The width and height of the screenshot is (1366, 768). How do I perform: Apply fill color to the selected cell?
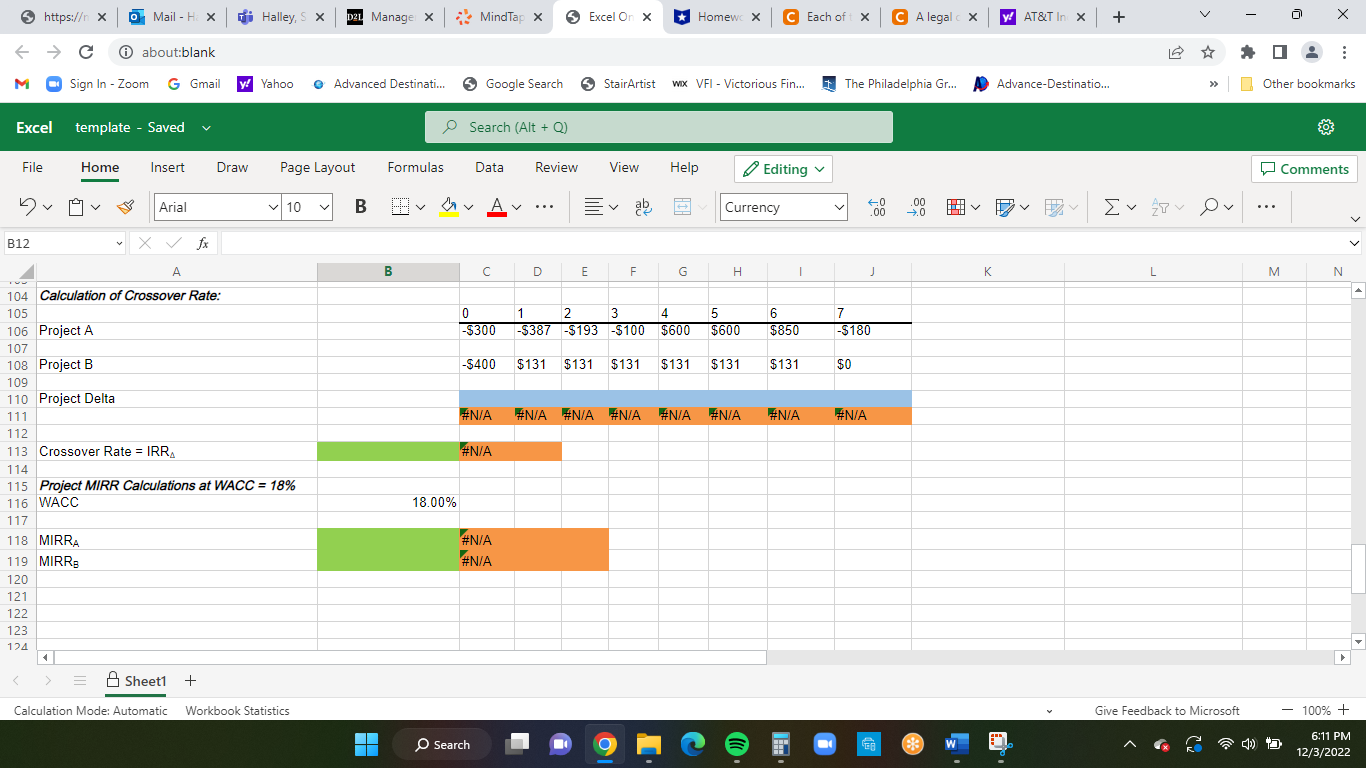[447, 207]
